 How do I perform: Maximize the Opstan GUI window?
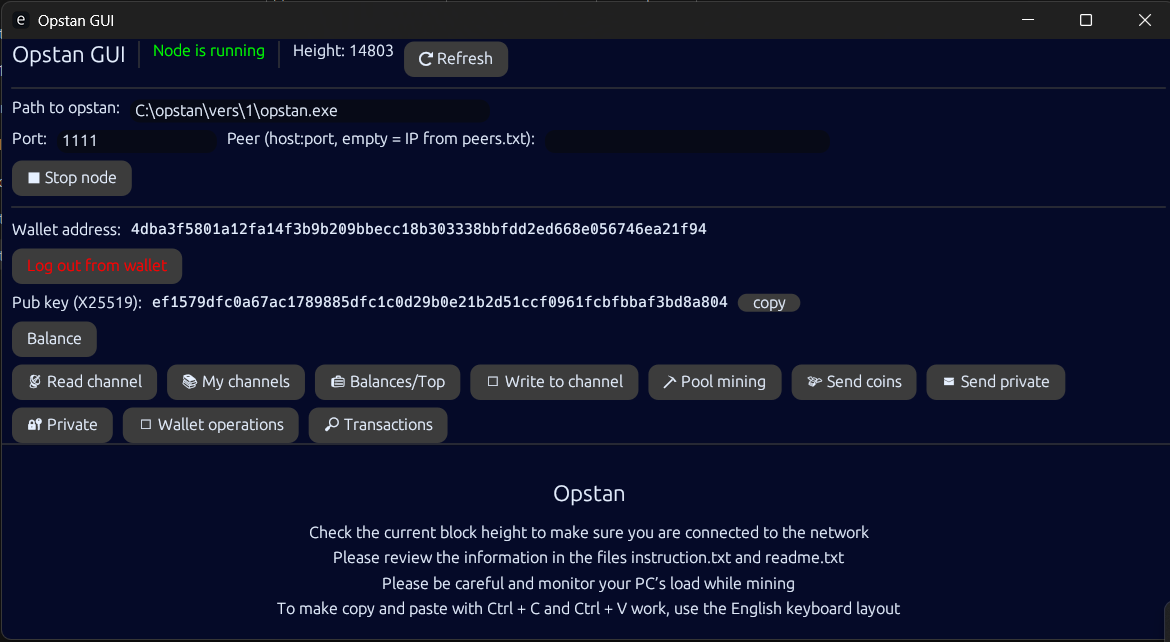[1086, 20]
